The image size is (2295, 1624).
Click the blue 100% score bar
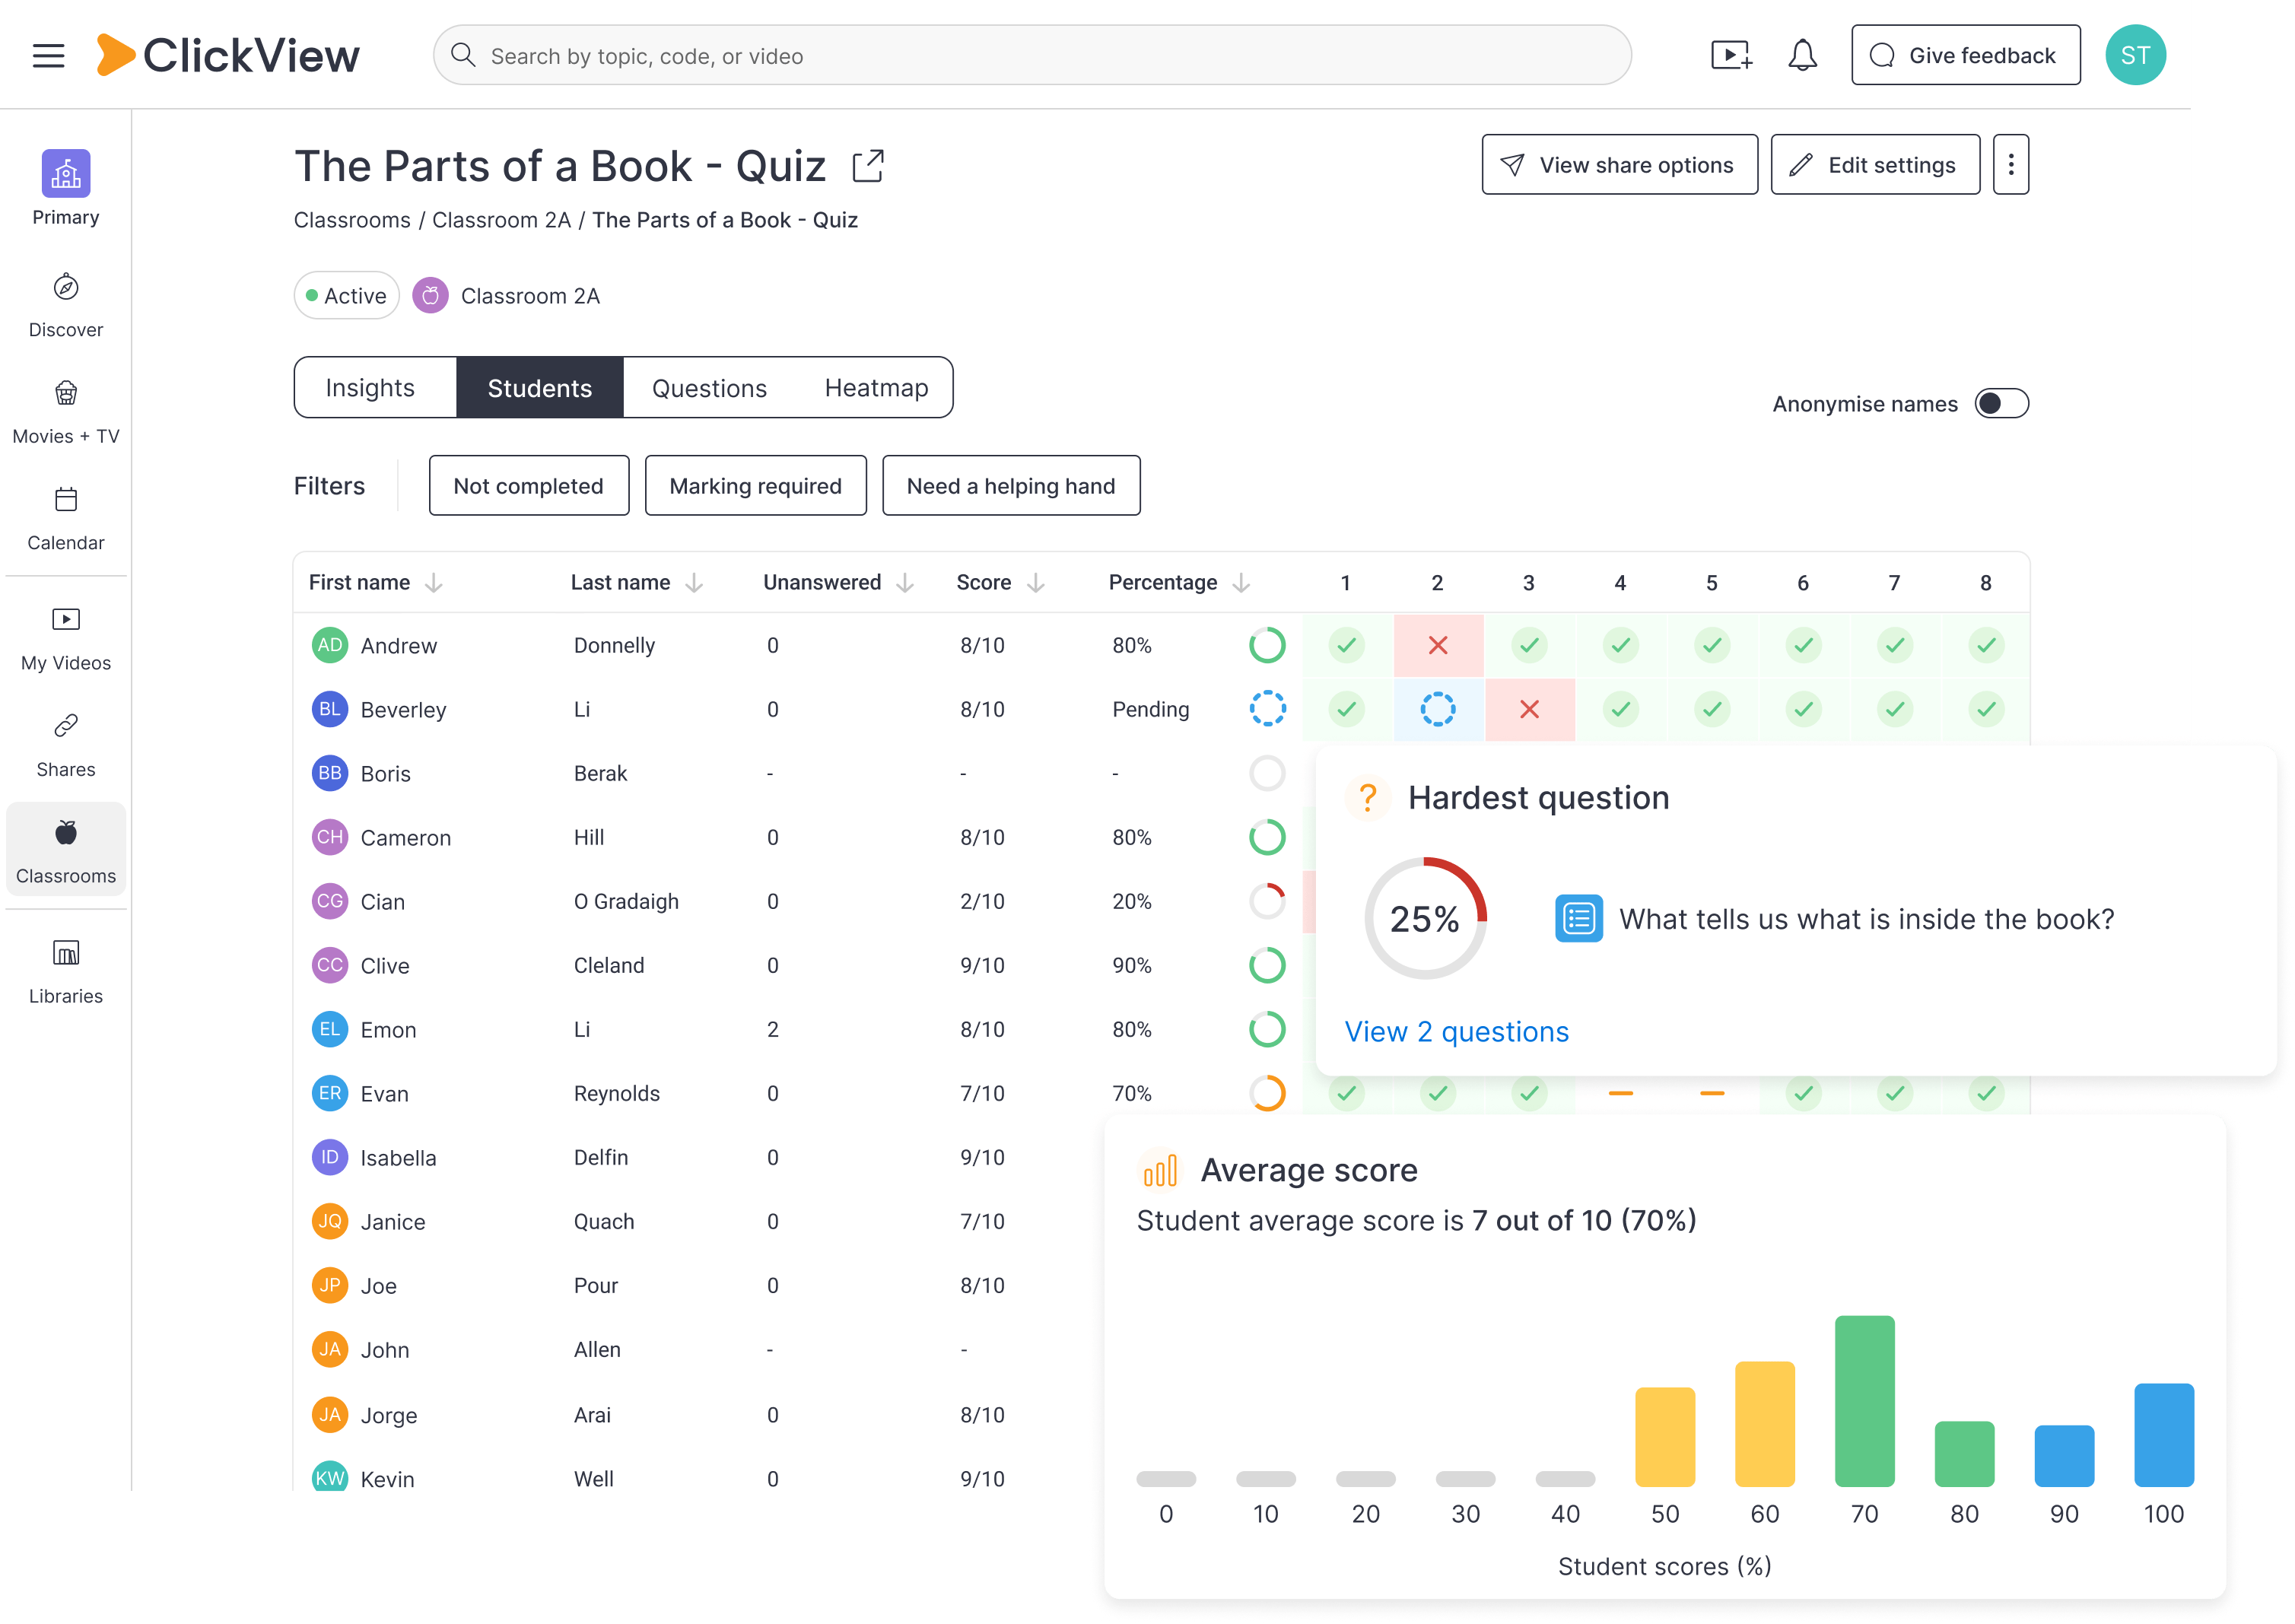[2163, 1435]
